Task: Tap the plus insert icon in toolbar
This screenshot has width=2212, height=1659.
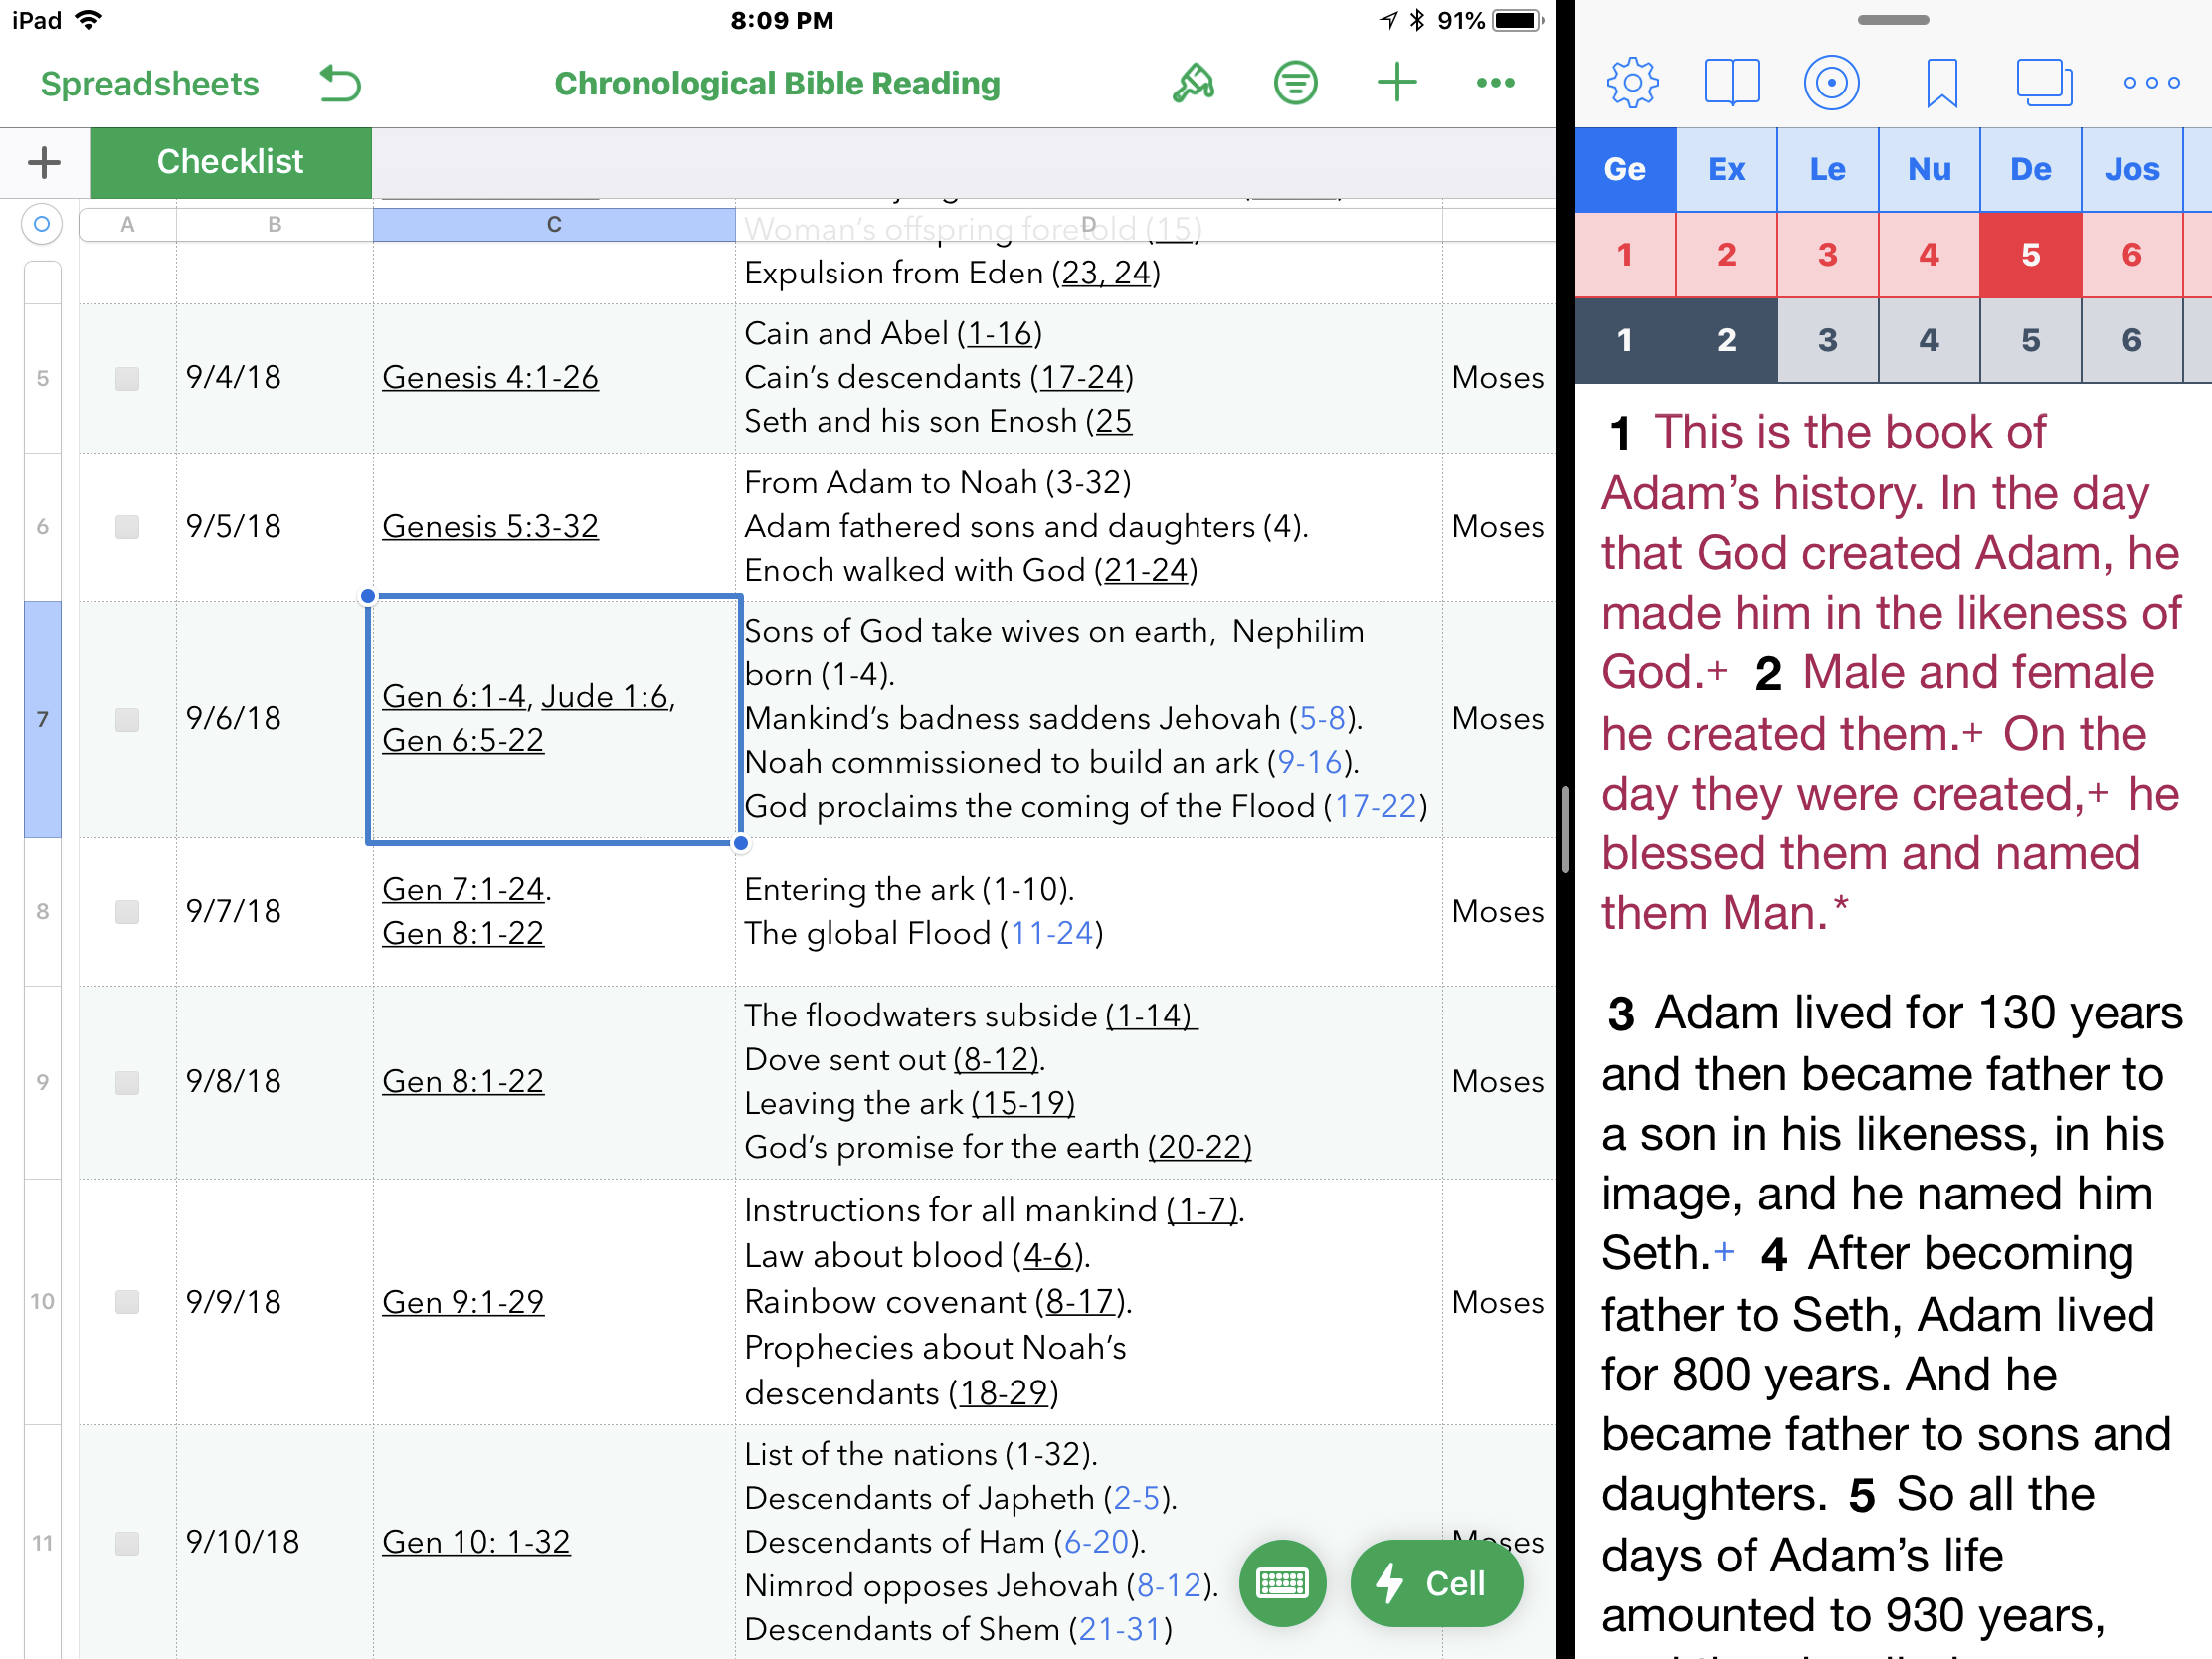Action: click(x=1396, y=83)
